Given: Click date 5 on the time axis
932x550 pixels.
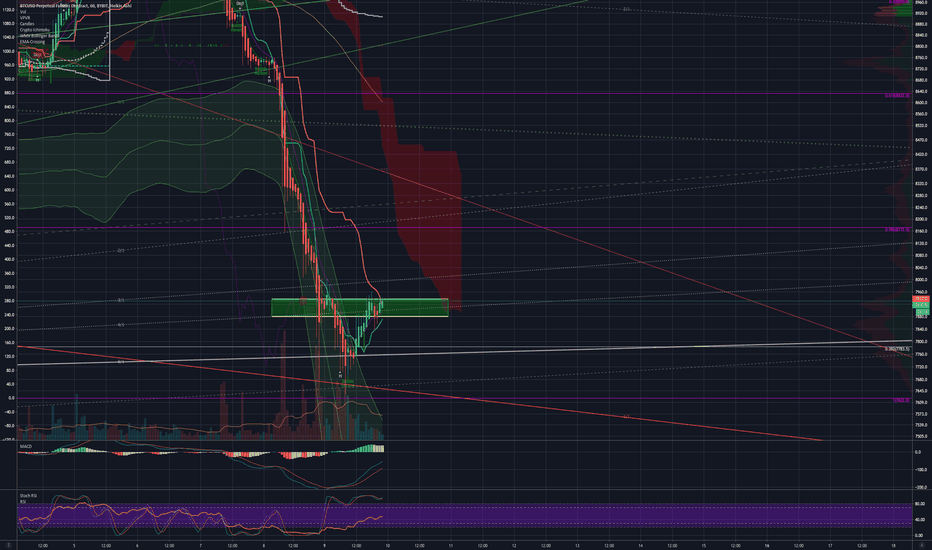Looking at the screenshot, I should pyautogui.click(x=74, y=545).
